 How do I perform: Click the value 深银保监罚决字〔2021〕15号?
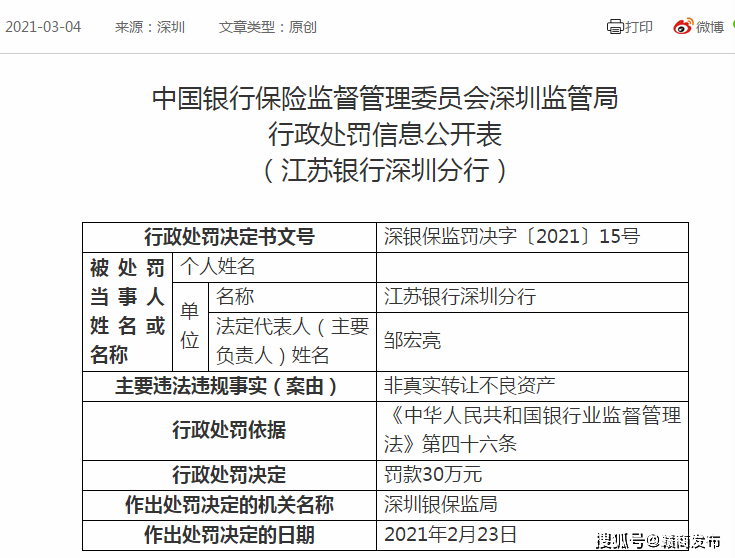511,236
